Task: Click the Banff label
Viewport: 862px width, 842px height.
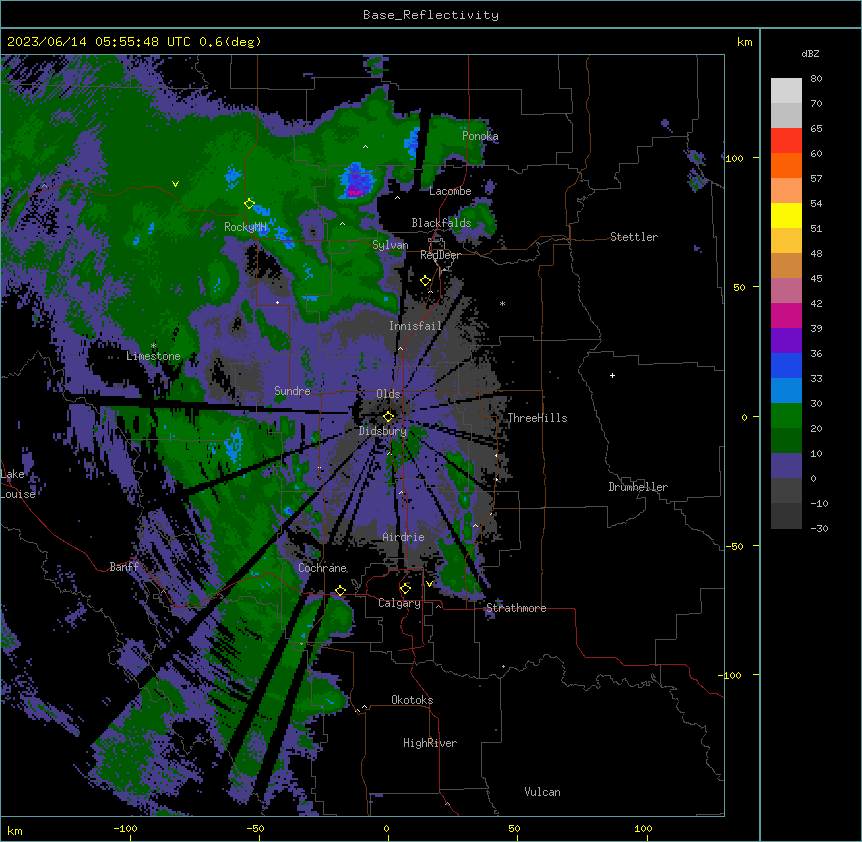Action: (124, 567)
